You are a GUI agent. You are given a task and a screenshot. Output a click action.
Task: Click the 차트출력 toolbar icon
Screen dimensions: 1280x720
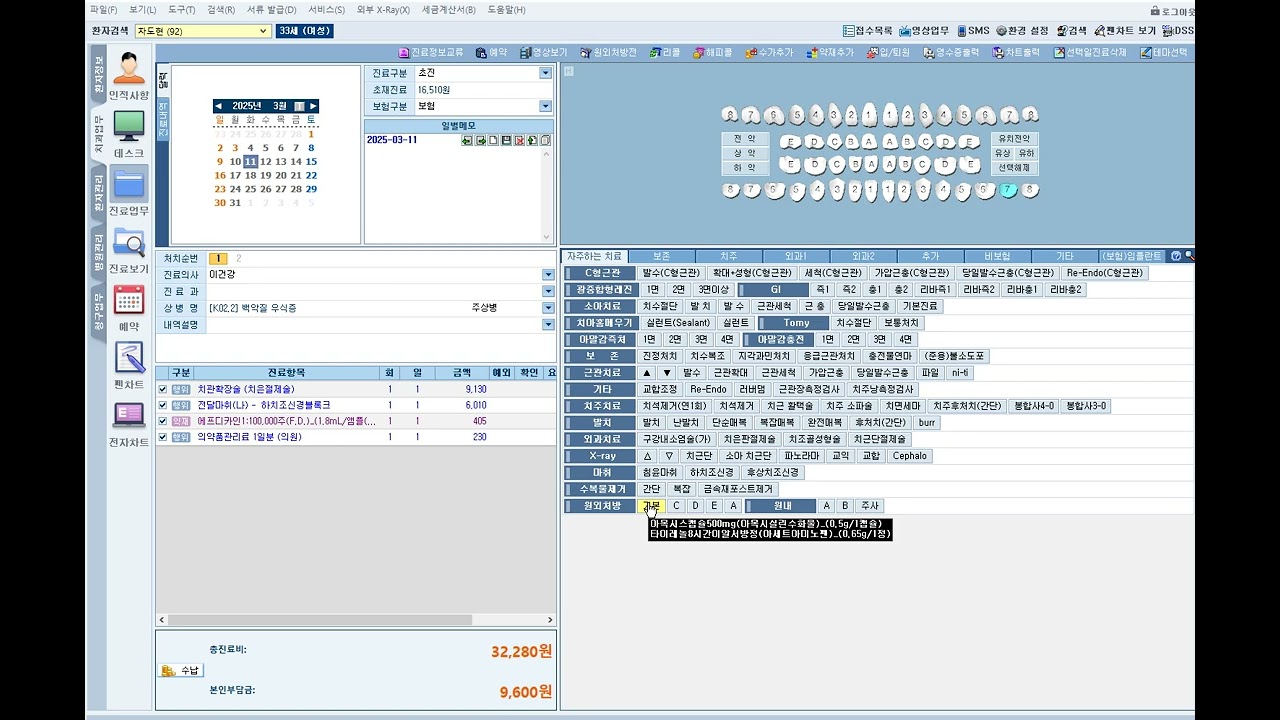point(1015,52)
